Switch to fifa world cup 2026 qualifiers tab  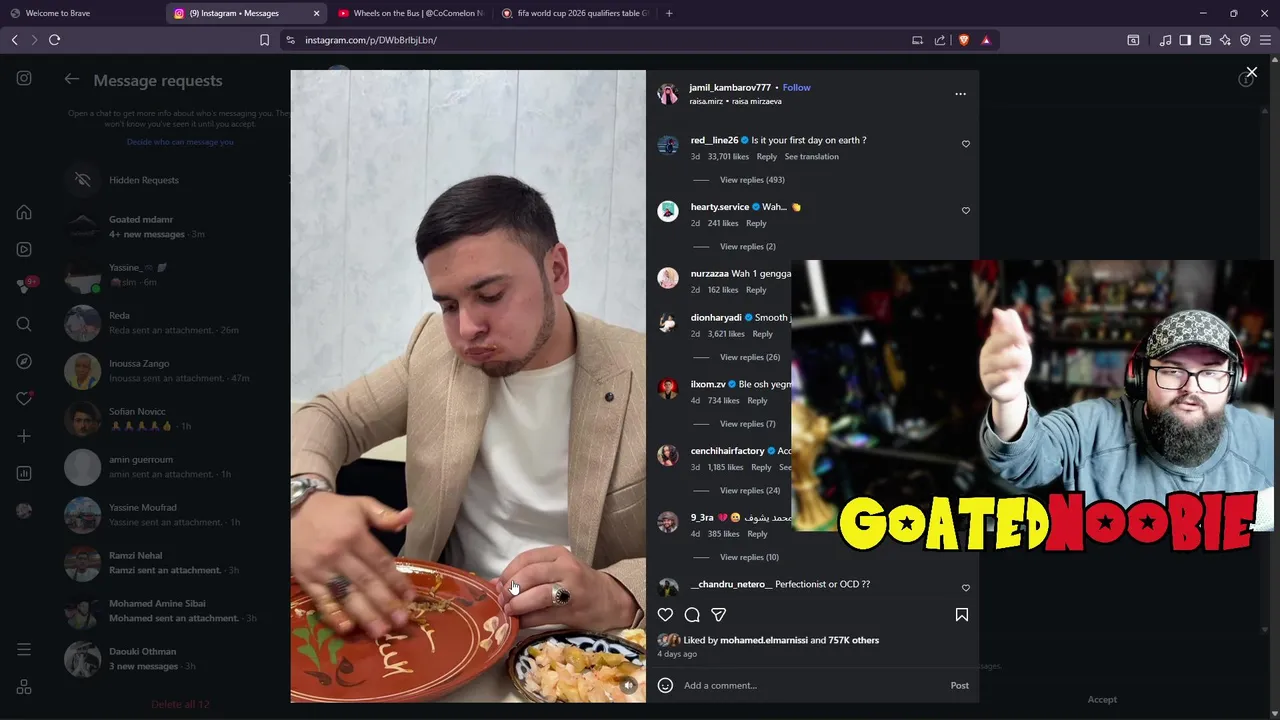pos(575,13)
